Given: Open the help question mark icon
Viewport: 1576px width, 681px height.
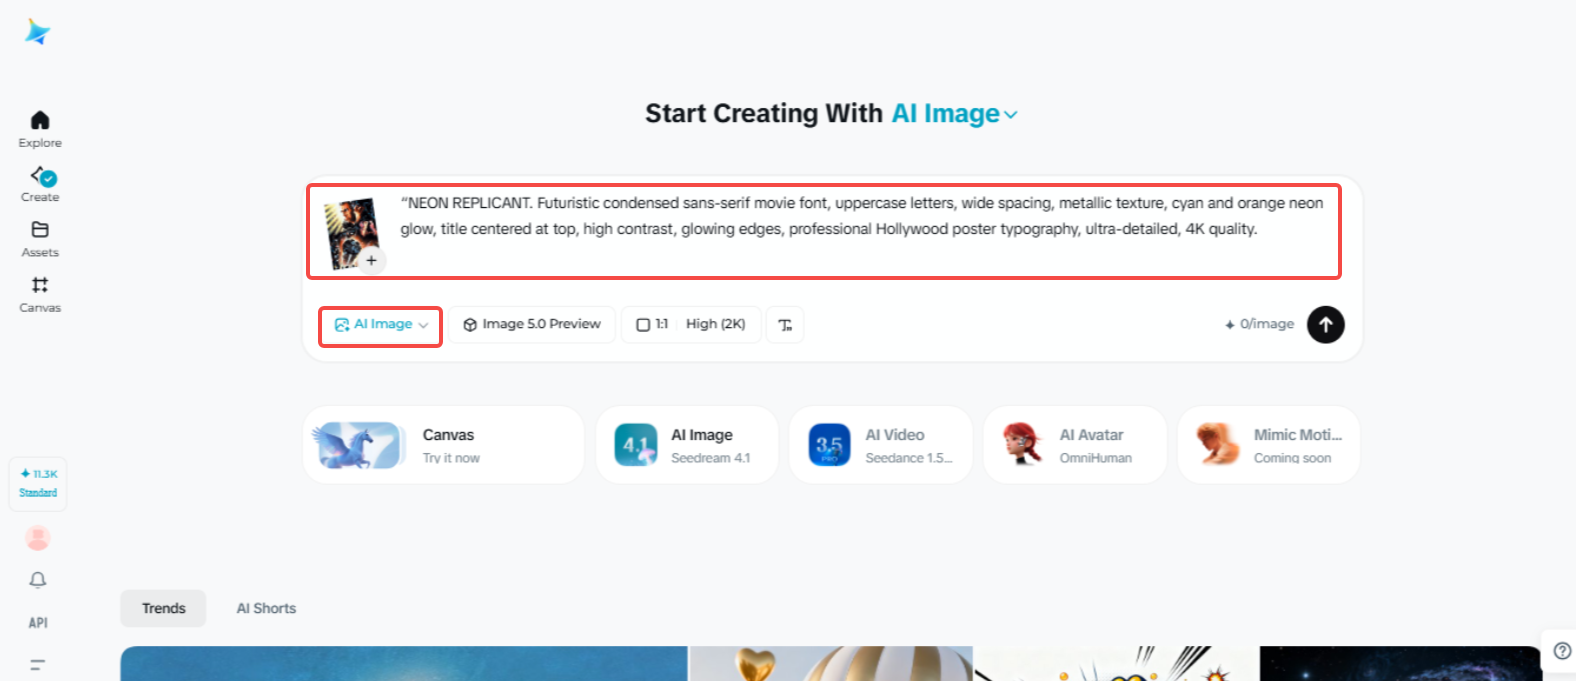Looking at the screenshot, I should 1562,651.
